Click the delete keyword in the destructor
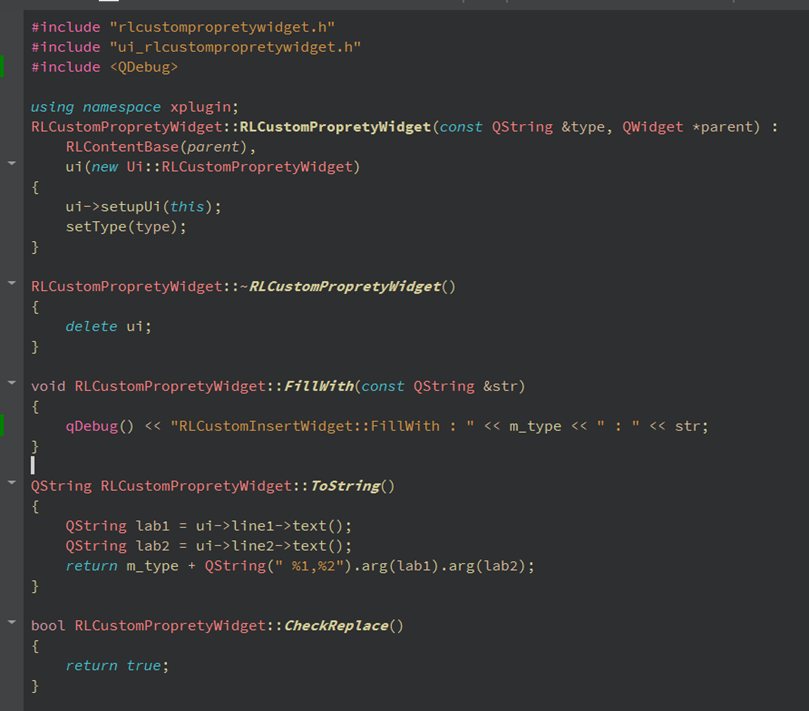This screenshot has height=711, width=809. click(91, 326)
